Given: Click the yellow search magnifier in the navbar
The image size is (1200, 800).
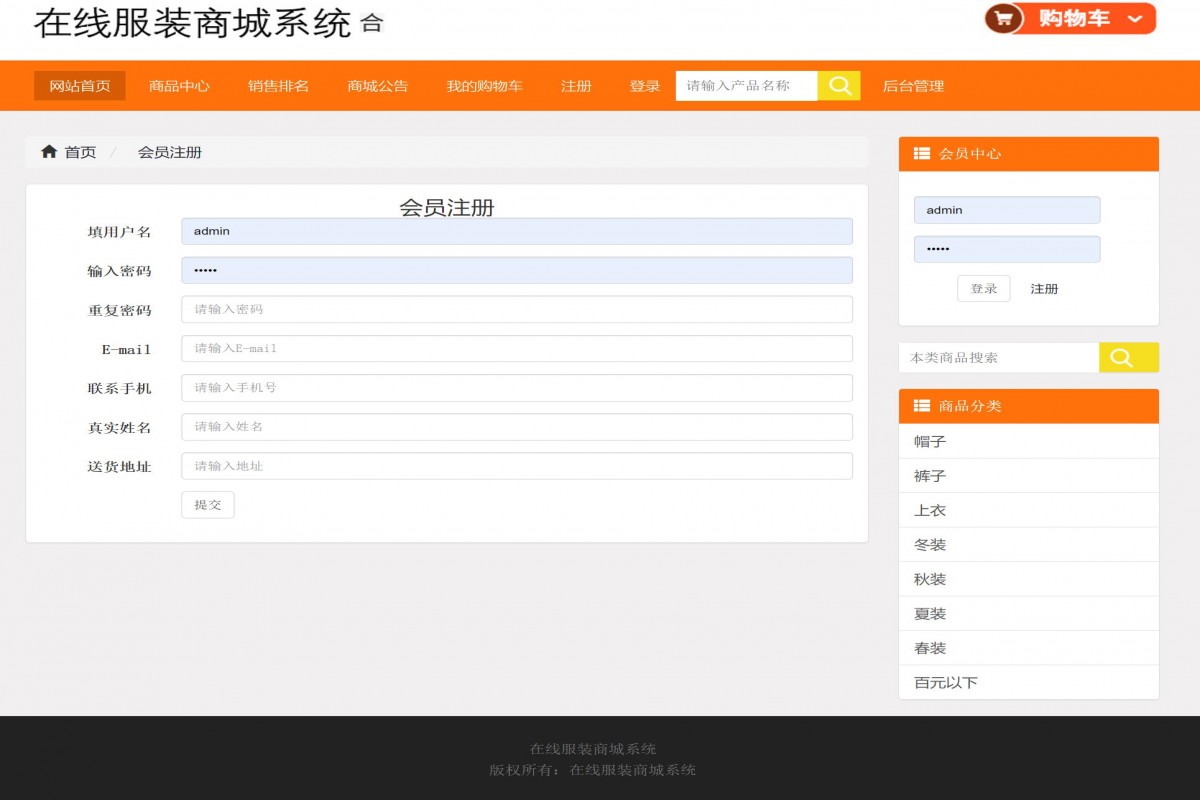Looking at the screenshot, I should (x=839, y=85).
